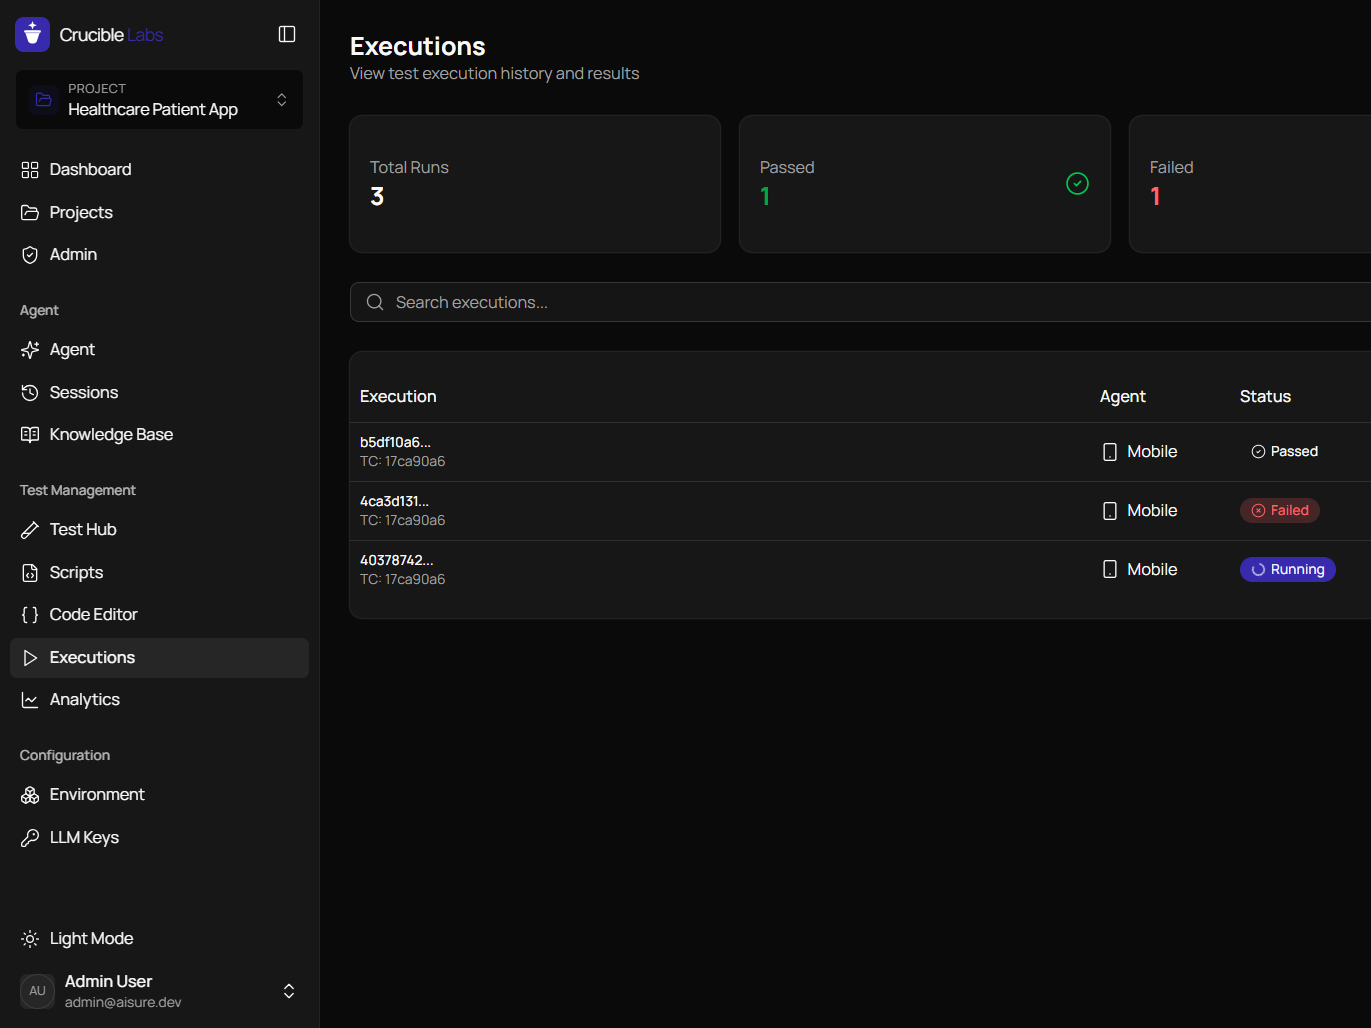The height and width of the screenshot is (1028, 1371).
Task: Go to Projects in the sidebar
Action: coord(159,213)
